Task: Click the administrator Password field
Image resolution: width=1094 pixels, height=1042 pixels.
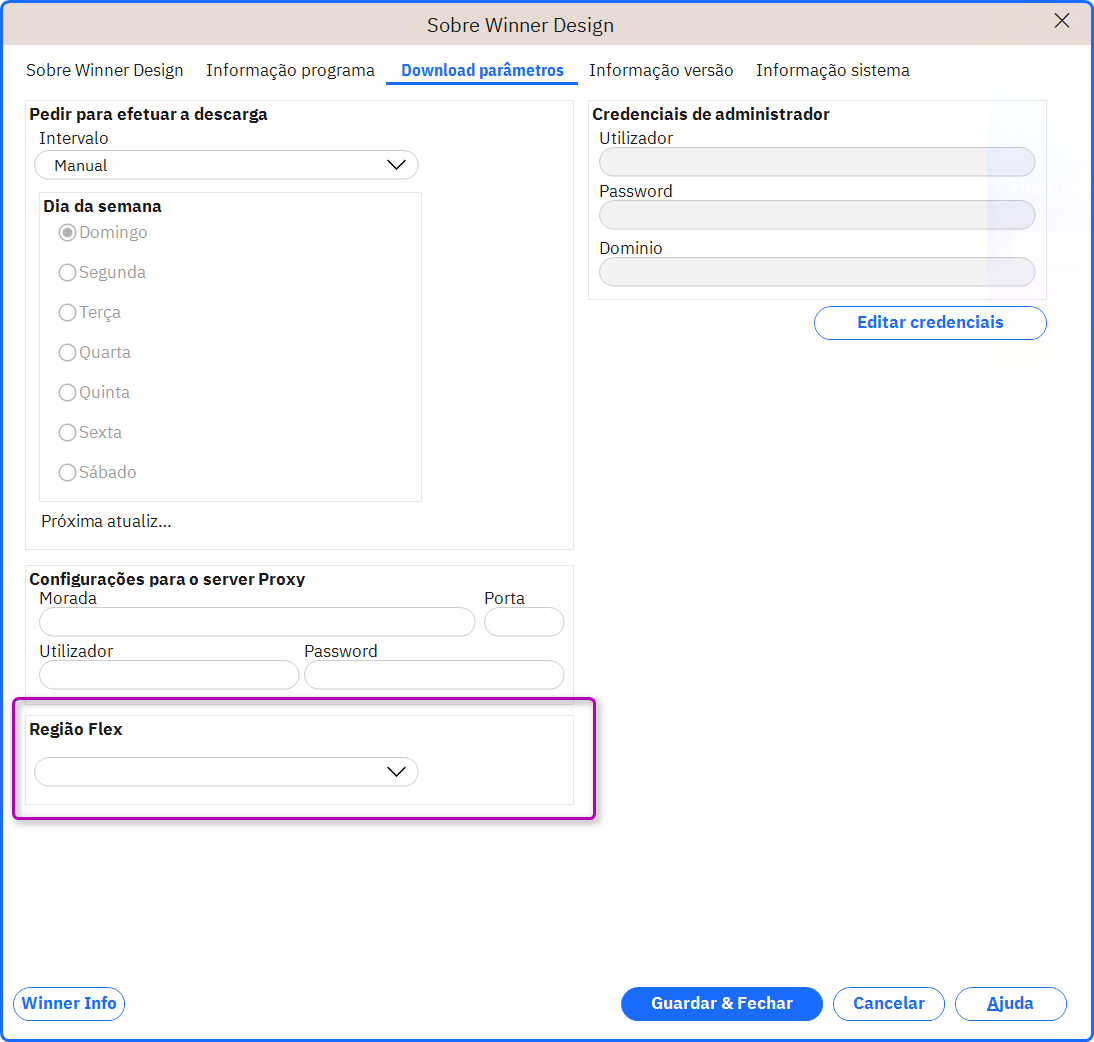Action: tap(817, 215)
